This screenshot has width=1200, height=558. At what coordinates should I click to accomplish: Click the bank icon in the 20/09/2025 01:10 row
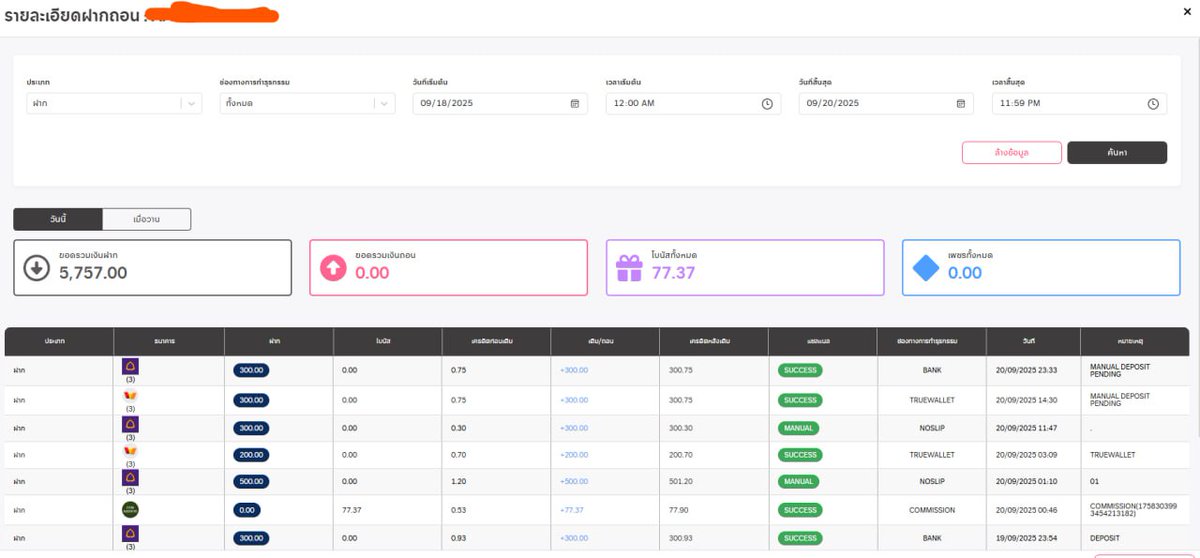tap(130, 479)
